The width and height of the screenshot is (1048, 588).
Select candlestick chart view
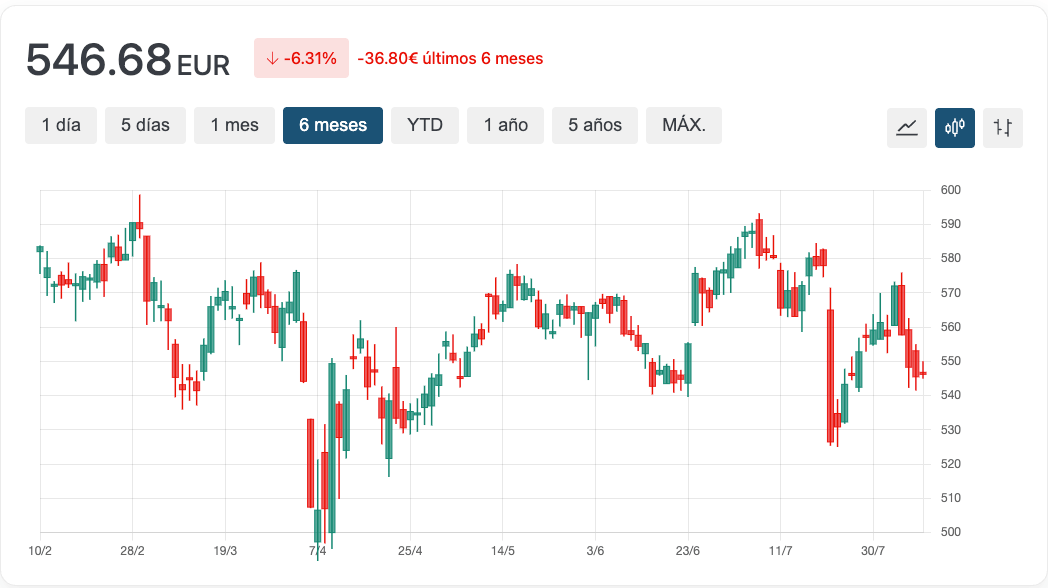(954, 127)
